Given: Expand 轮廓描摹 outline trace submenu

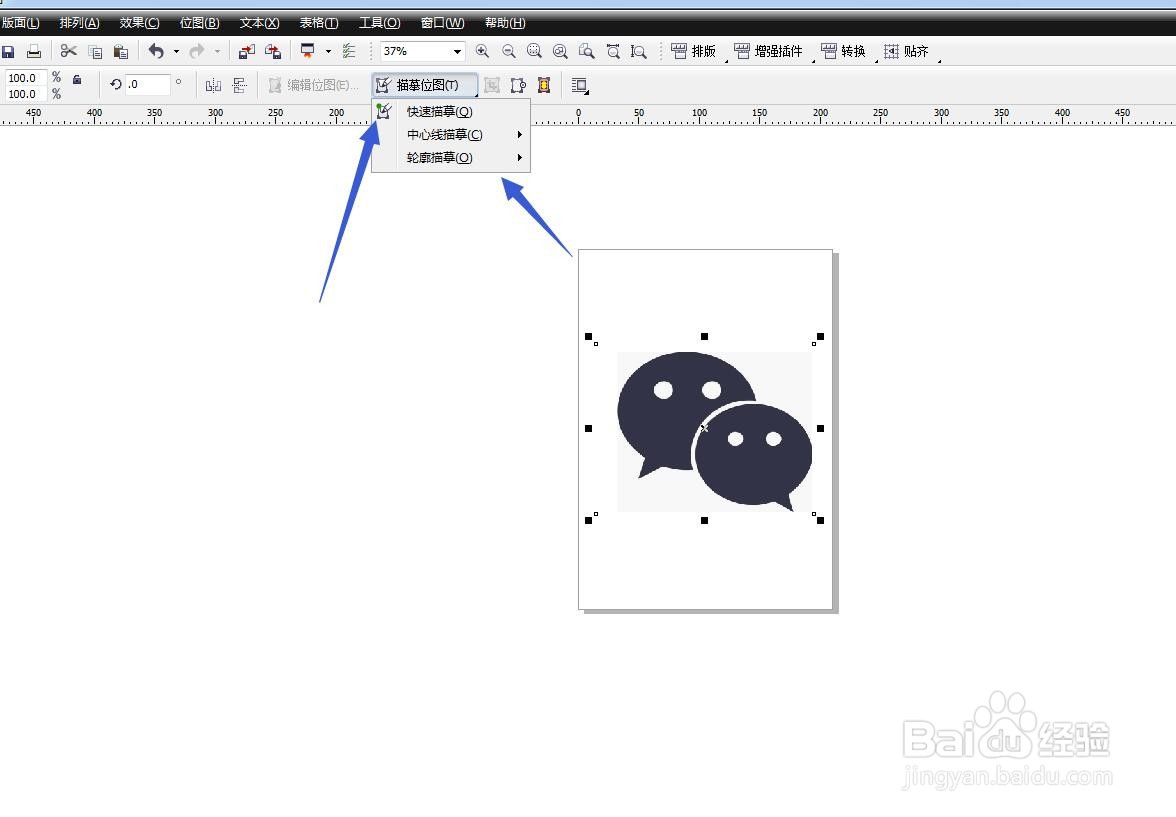Looking at the screenshot, I should click(x=451, y=158).
